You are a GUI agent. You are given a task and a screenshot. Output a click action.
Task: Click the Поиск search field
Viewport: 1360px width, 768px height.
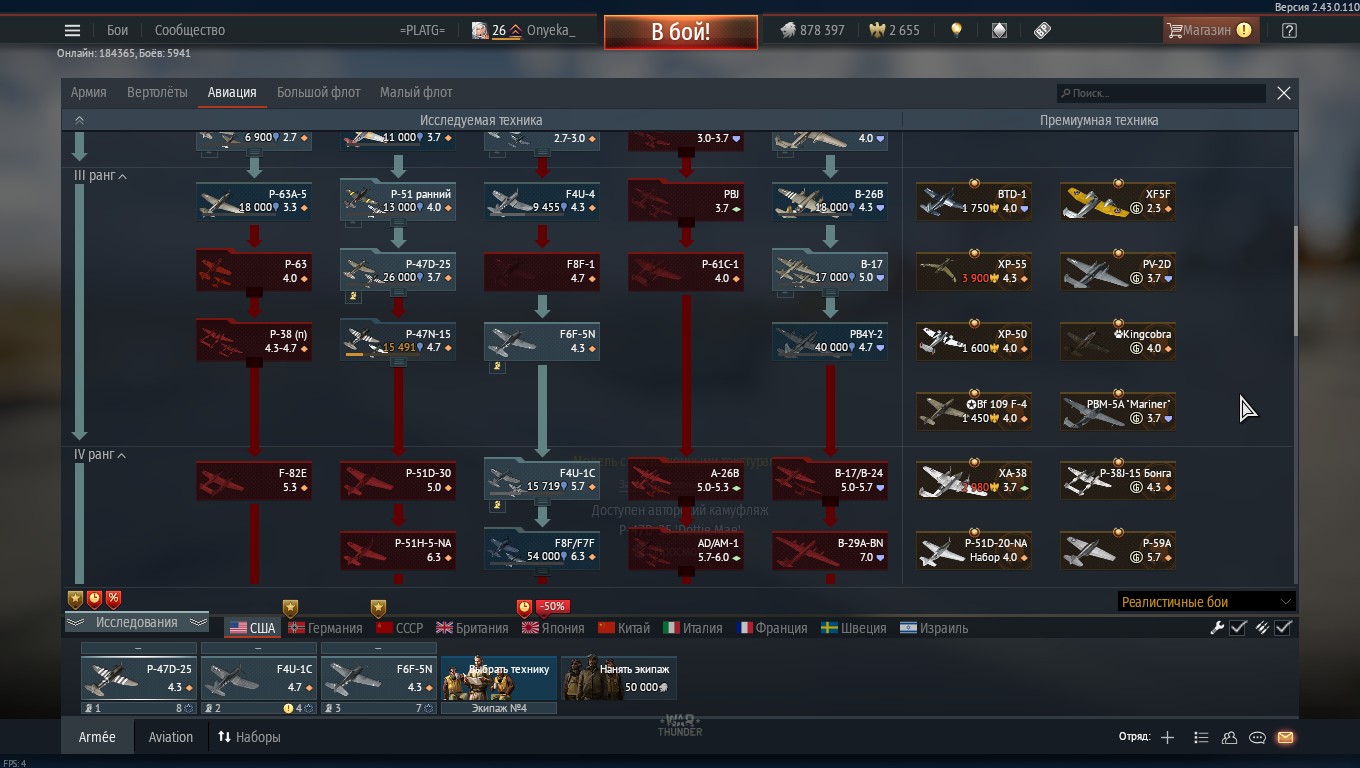tap(1160, 93)
